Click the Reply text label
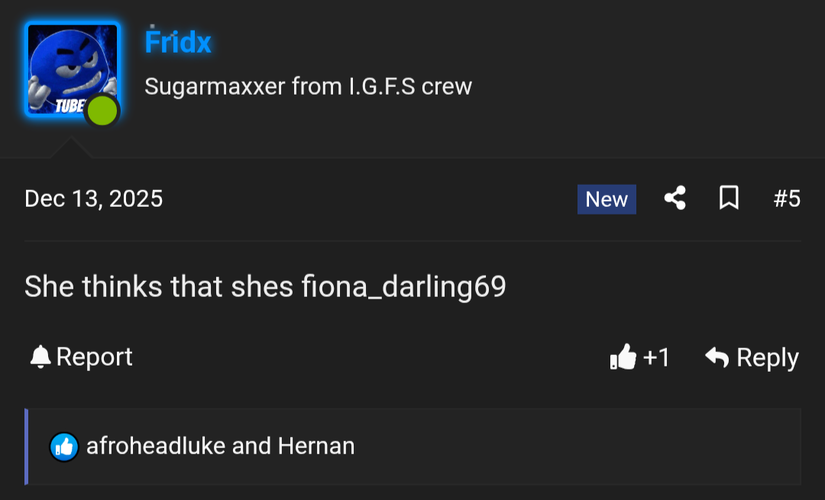Viewport: 825px width, 500px height. 767,357
